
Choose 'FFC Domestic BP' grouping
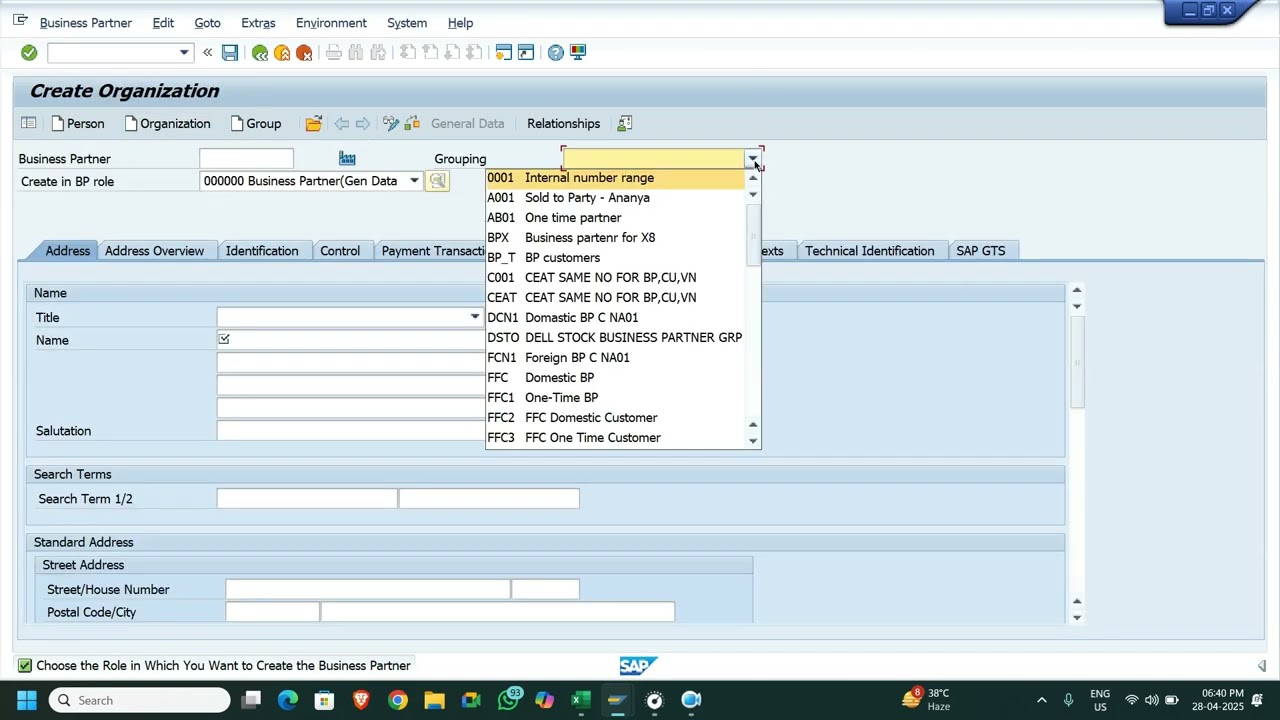coord(615,378)
